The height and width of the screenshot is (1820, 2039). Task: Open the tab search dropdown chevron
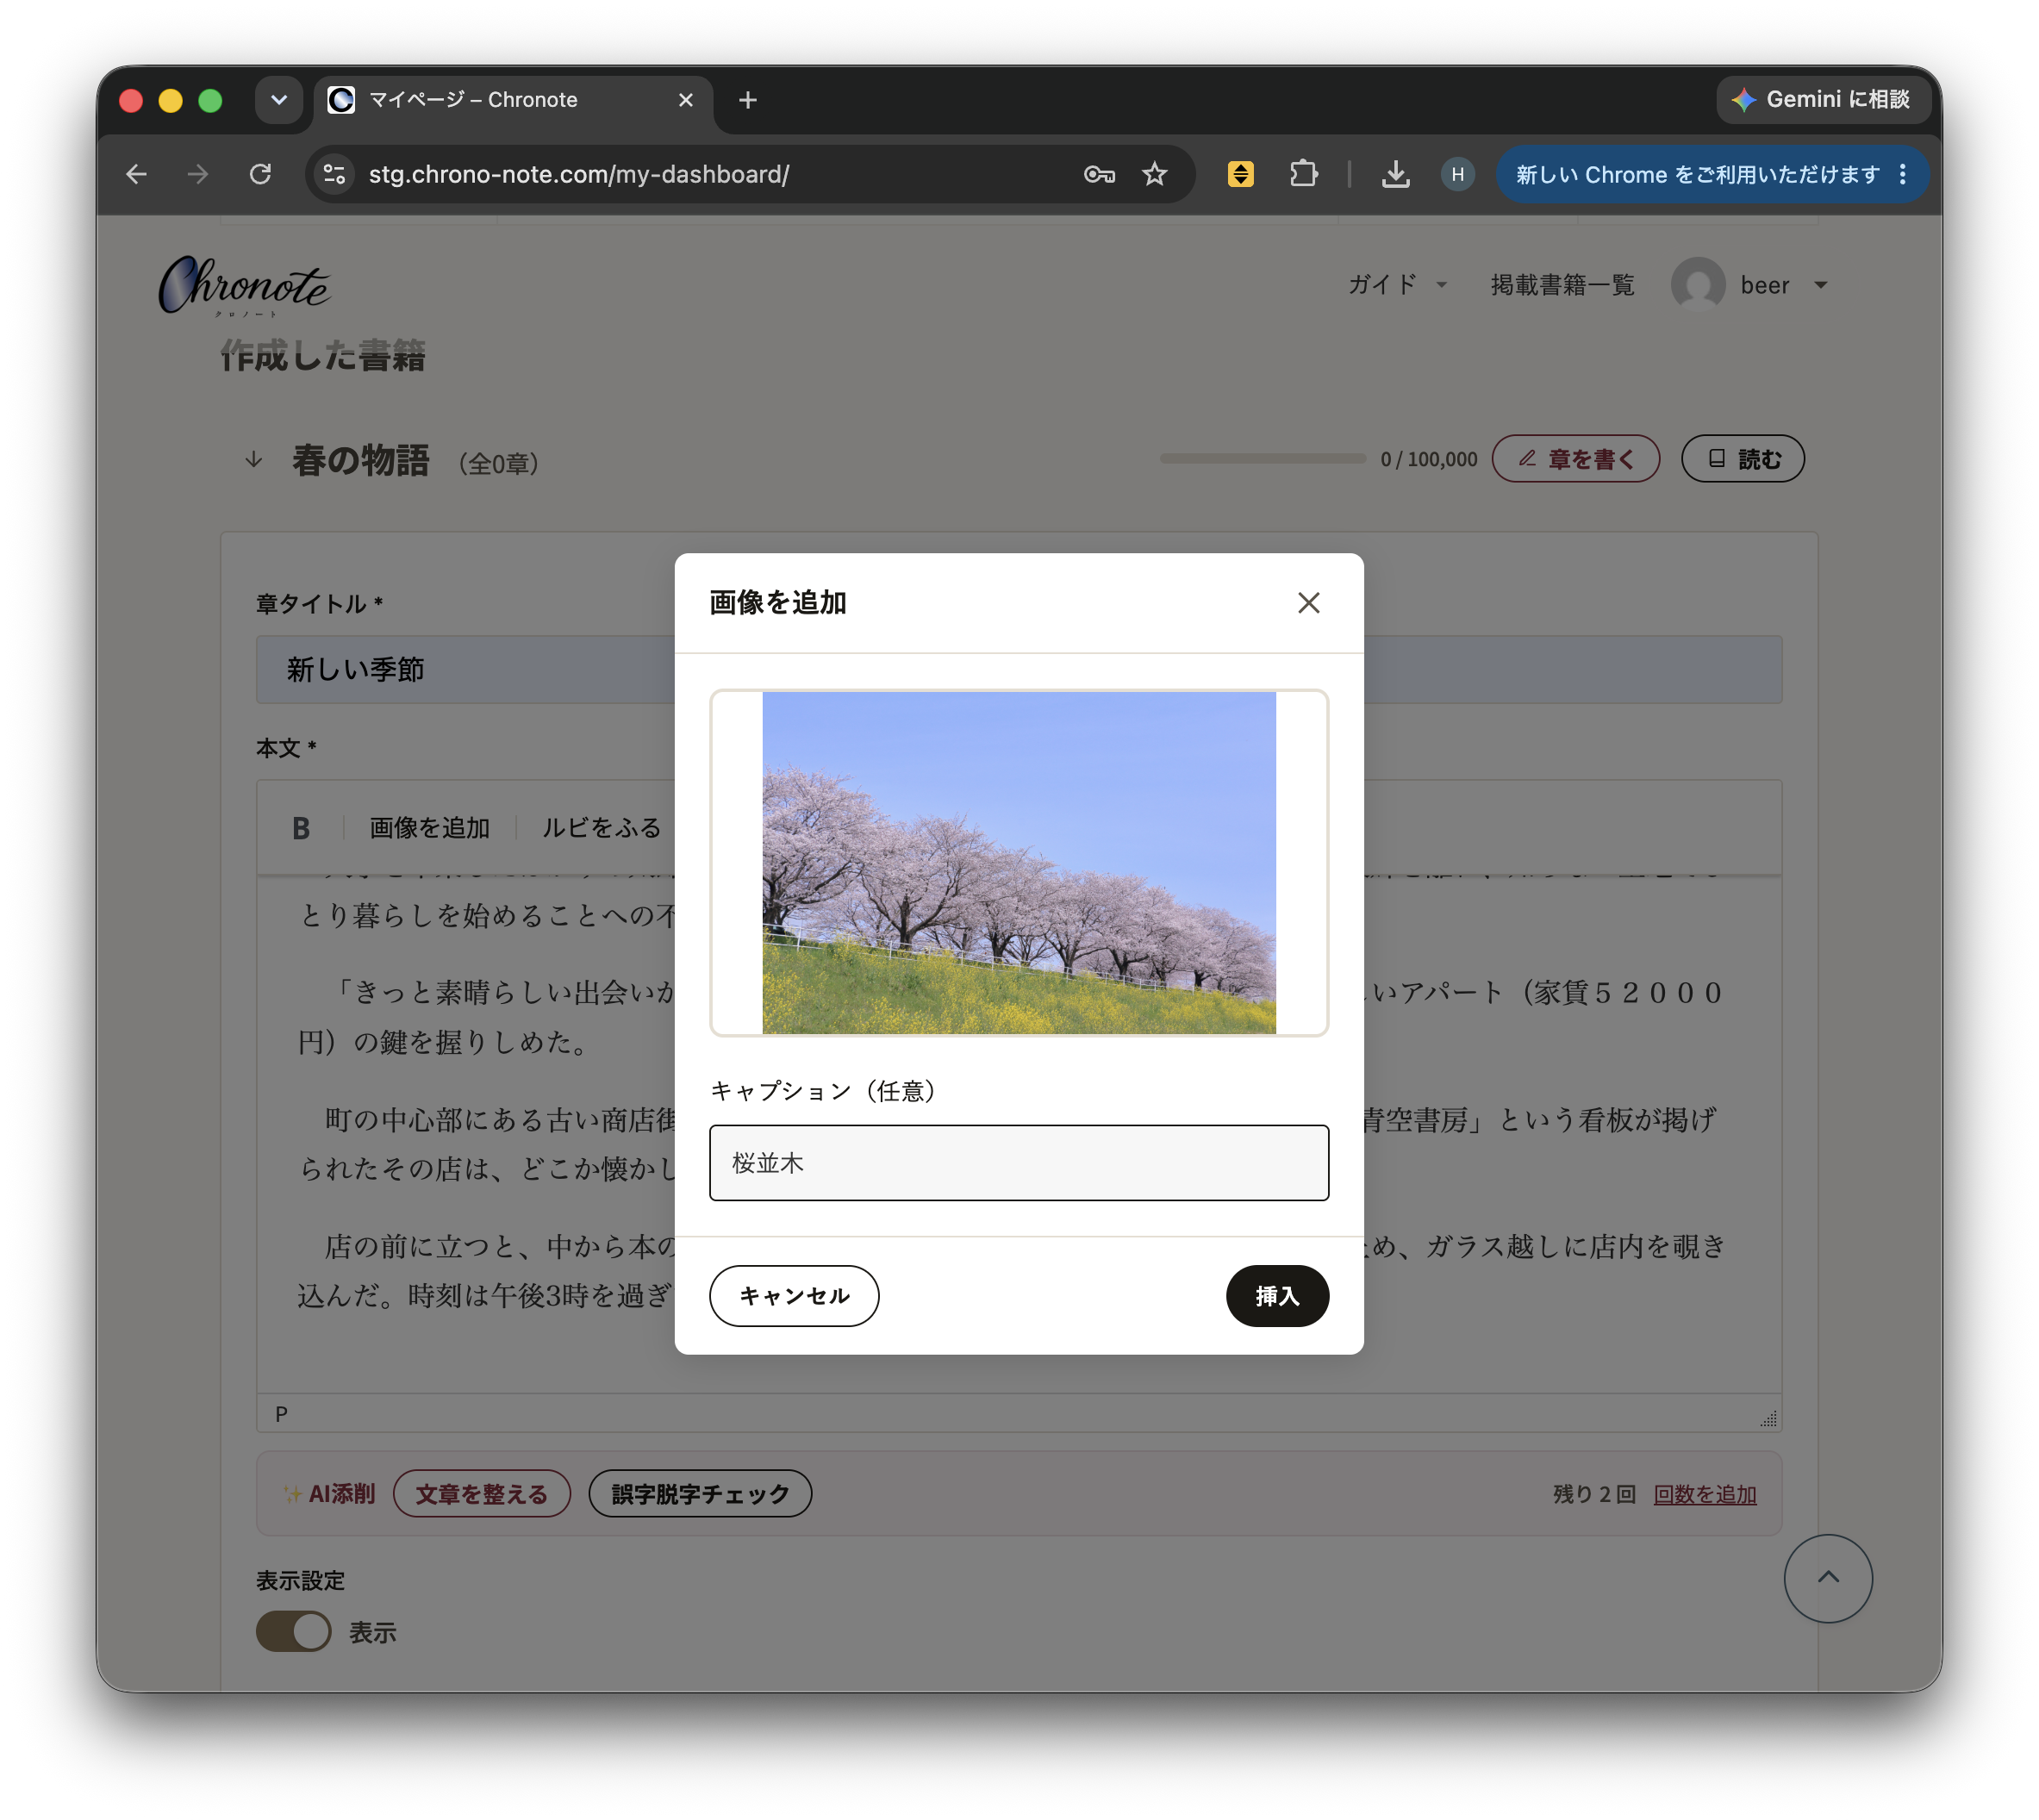pos(278,100)
